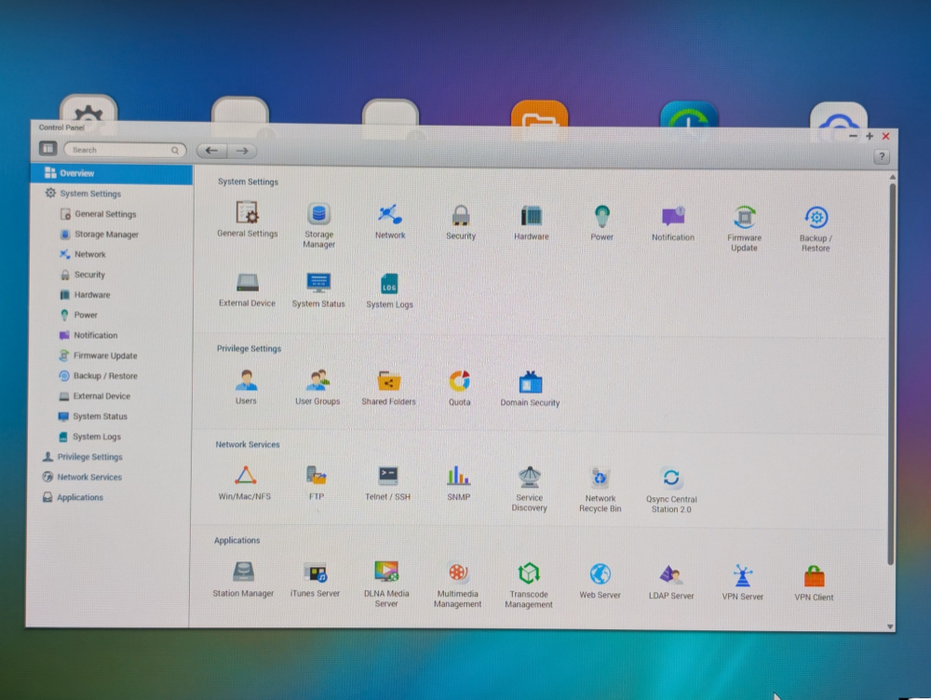
Task: Select Overview in the sidebar
Action: pos(112,173)
